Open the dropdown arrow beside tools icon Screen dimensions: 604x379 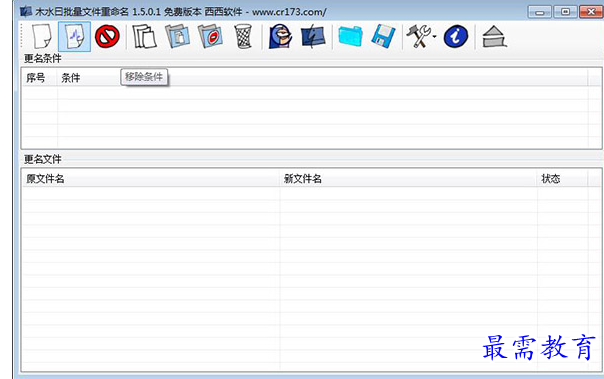[x=435, y=37]
